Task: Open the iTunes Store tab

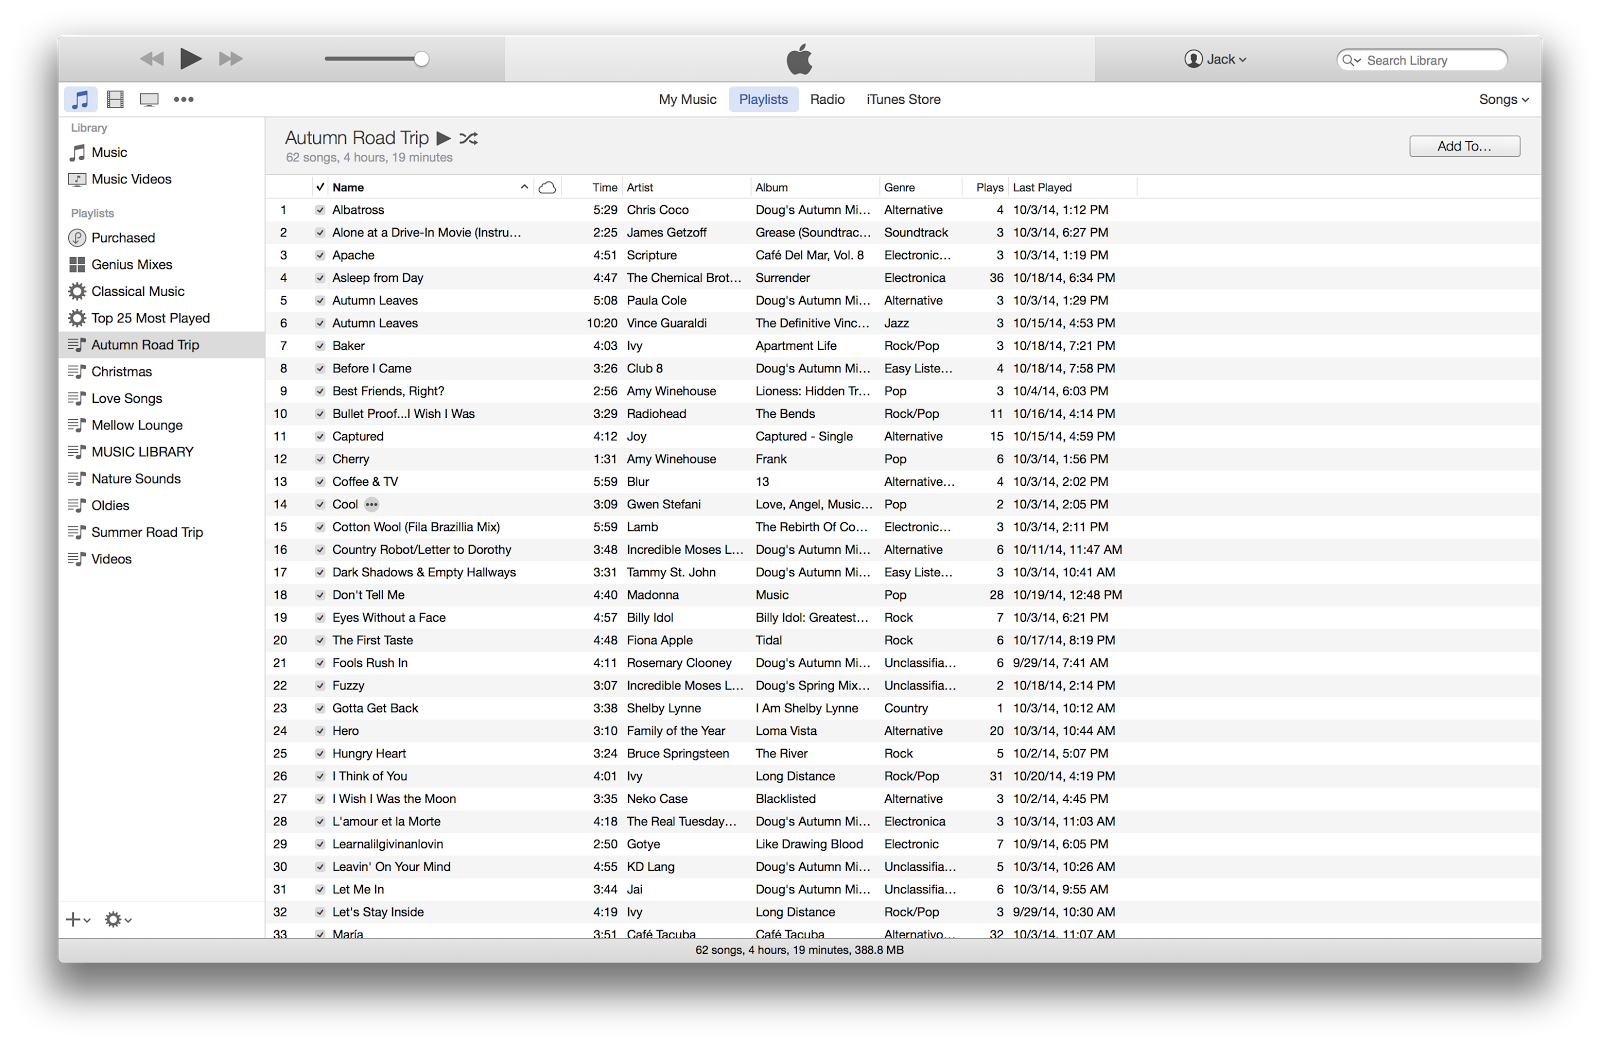Action: pyautogui.click(x=903, y=99)
